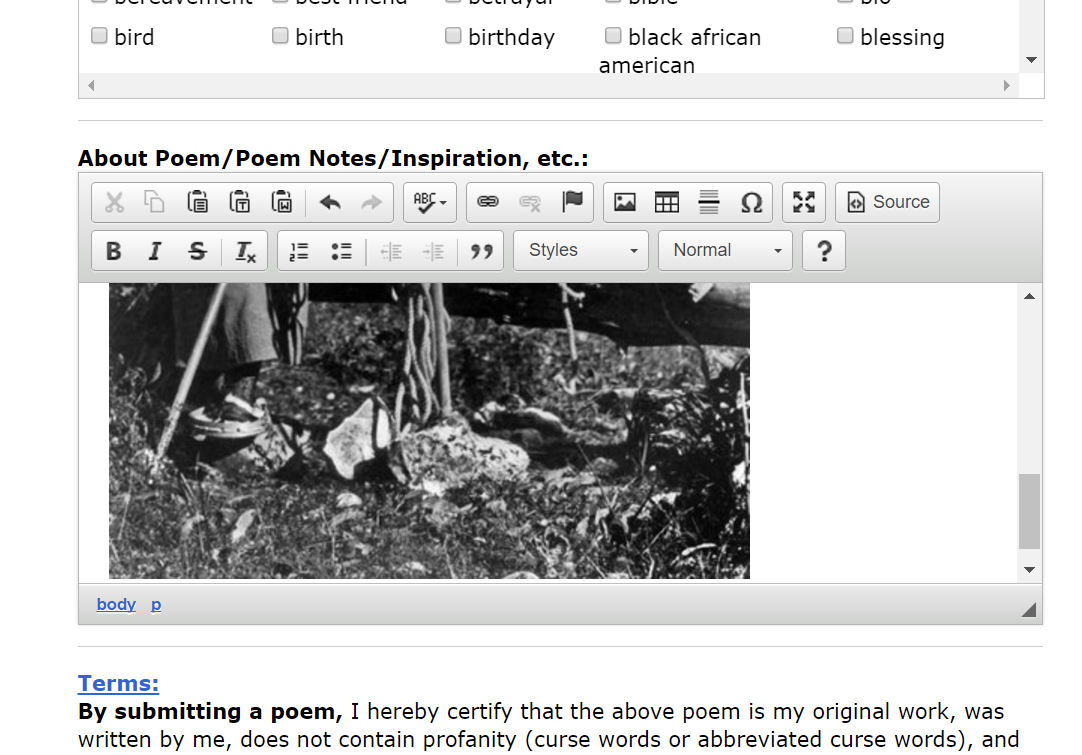Insert bulleted list
Screen dimensions: 1082x755
coord(341,251)
